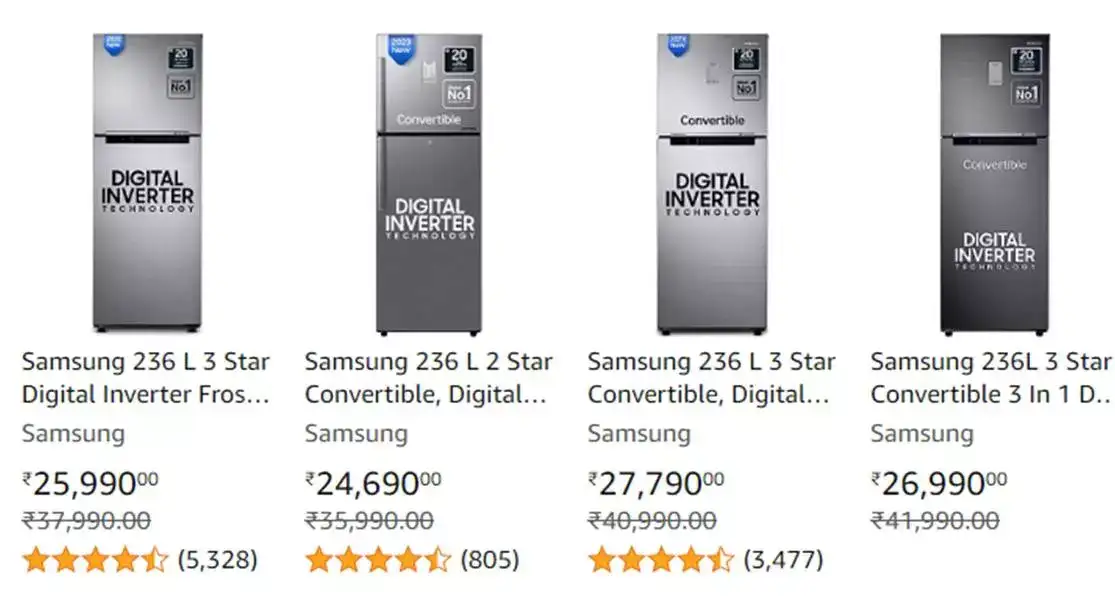Open the ₹27,790 product's title link
The height and width of the screenshot is (602, 1115).
click(x=711, y=378)
